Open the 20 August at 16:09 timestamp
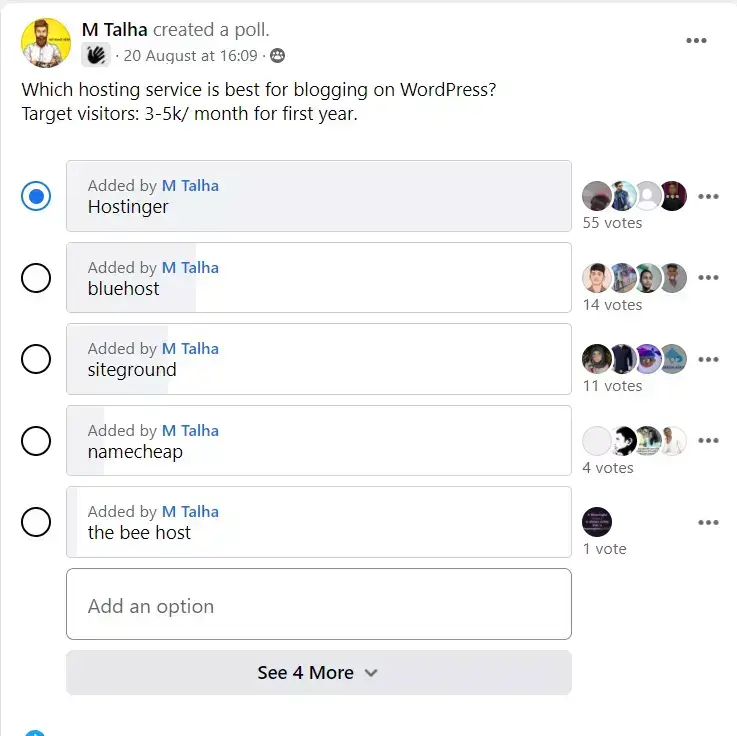This screenshot has width=737, height=736. (x=190, y=56)
